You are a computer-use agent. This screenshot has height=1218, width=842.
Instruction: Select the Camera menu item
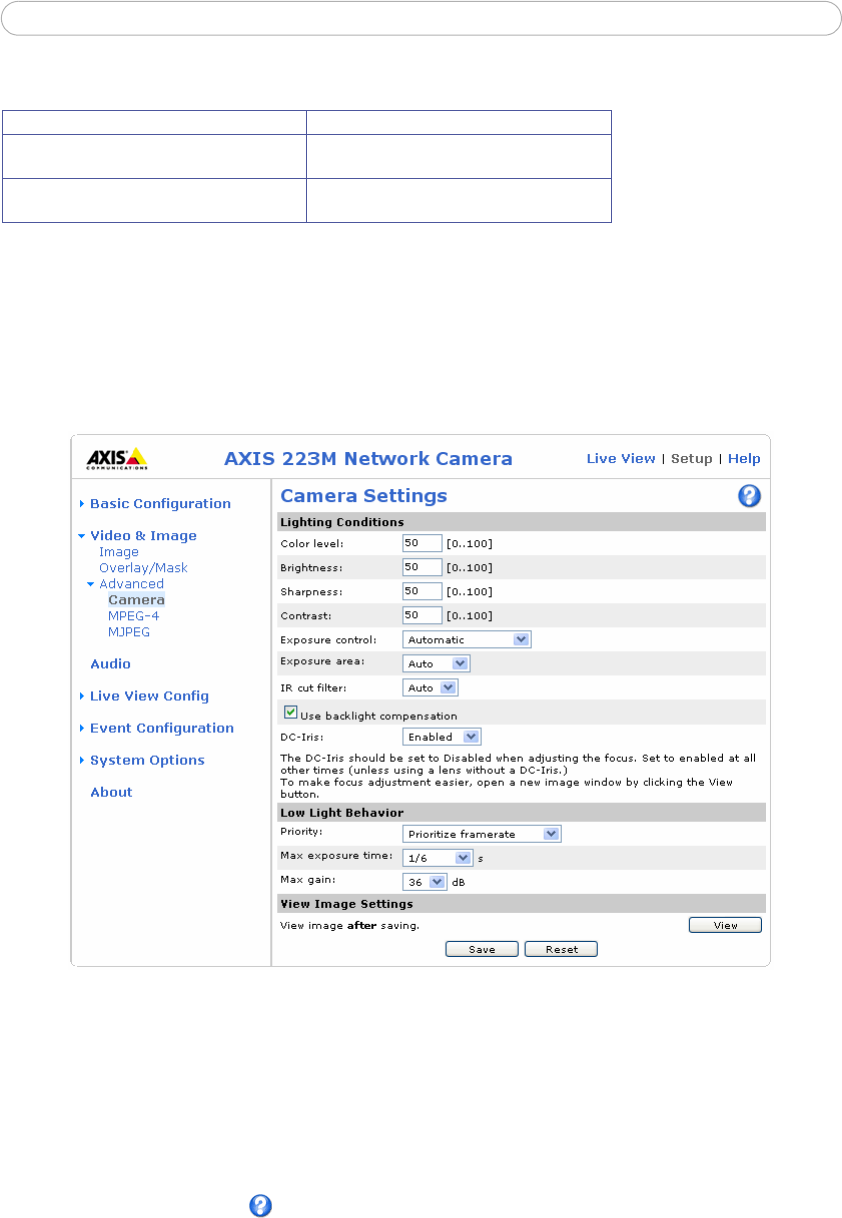coord(136,600)
